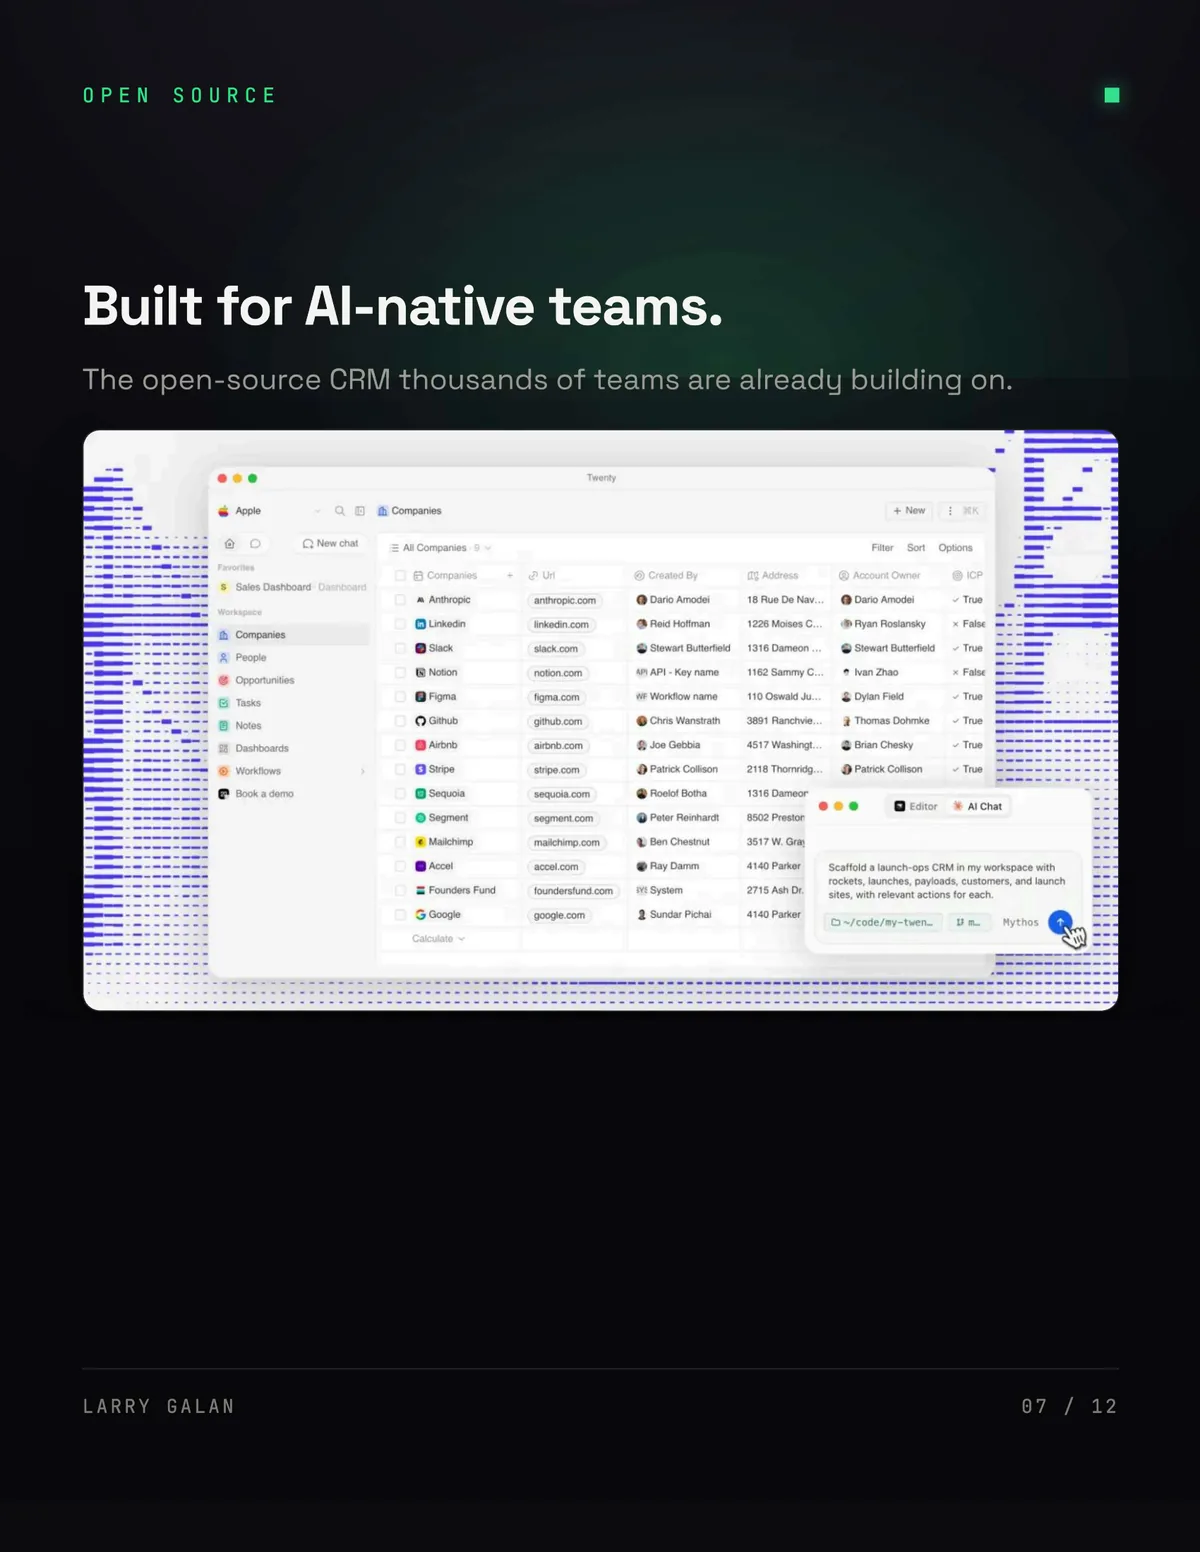Click the New chat button
This screenshot has height=1552, width=1200.
[331, 544]
